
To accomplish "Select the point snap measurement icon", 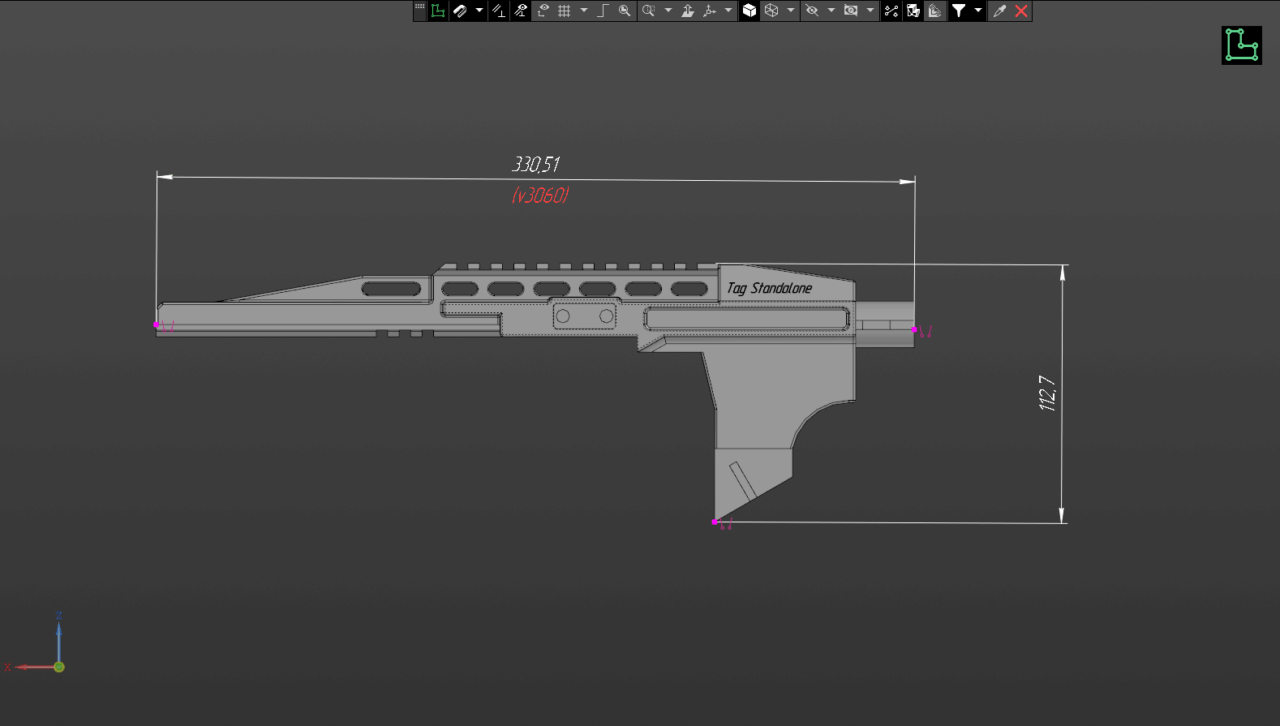I will point(545,11).
